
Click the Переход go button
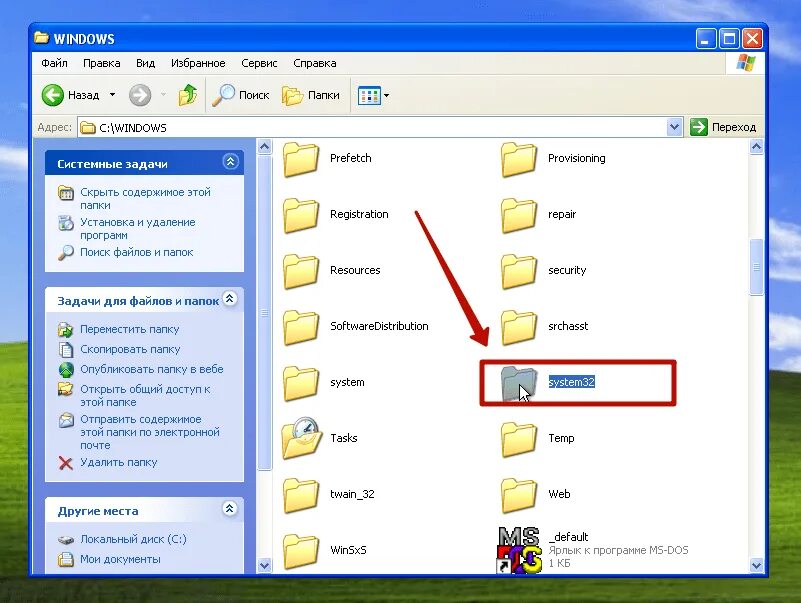[x=723, y=127]
